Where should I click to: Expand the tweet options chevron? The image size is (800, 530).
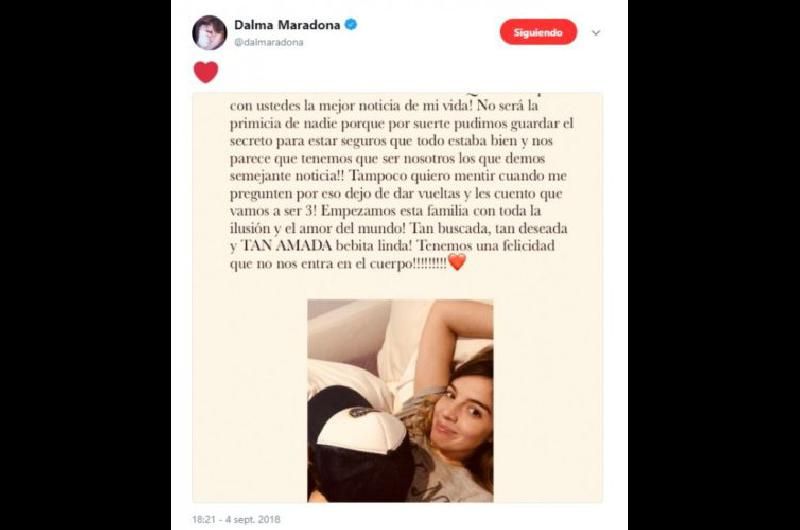pos(595,33)
